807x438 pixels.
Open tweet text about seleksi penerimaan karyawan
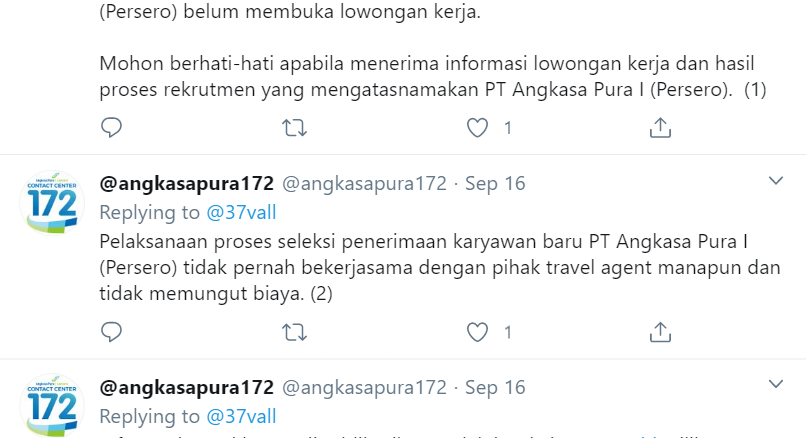(x=440, y=268)
